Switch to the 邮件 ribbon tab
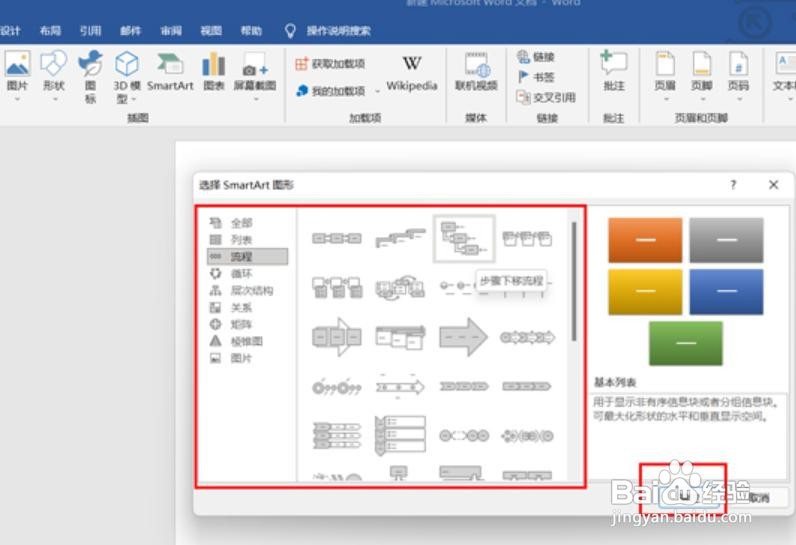Image resolution: width=796 pixels, height=545 pixels. 130,31
